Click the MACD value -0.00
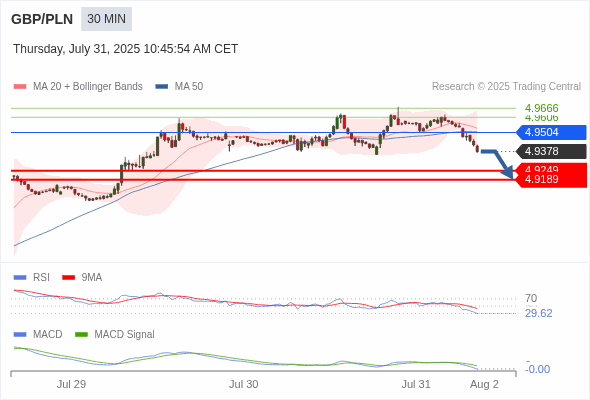The height and width of the screenshot is (400, 590). pos(537,370)
